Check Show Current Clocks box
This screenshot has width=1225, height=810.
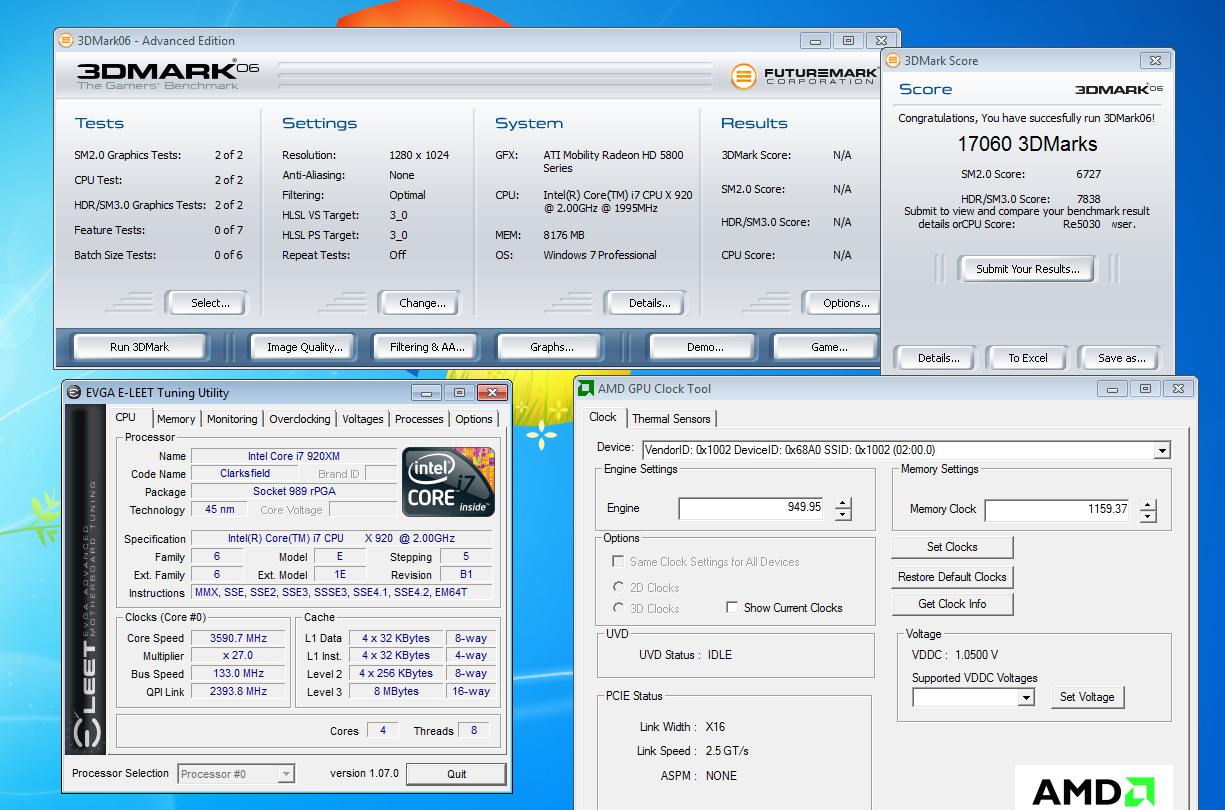[732, 607]
